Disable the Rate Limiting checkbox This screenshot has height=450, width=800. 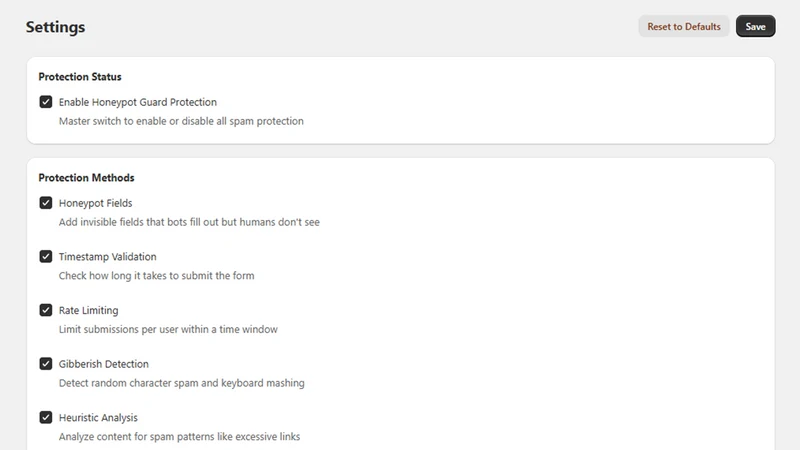click(46, 310)
